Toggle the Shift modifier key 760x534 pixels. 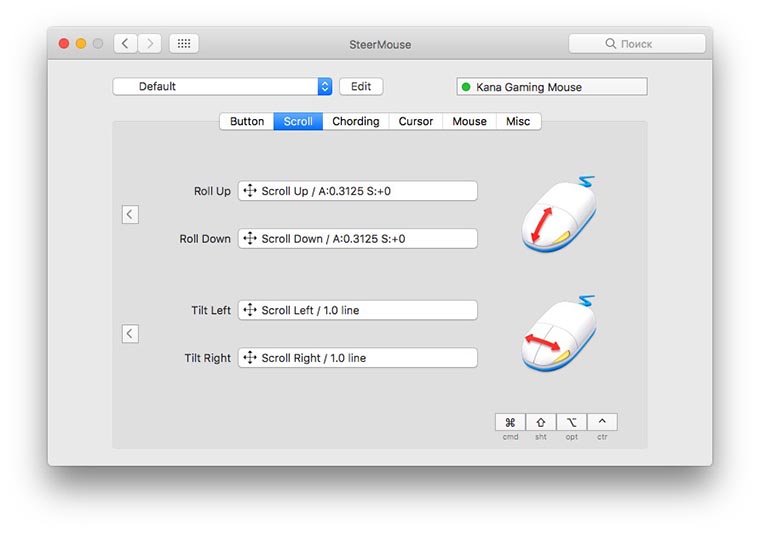tap(541, 423)
